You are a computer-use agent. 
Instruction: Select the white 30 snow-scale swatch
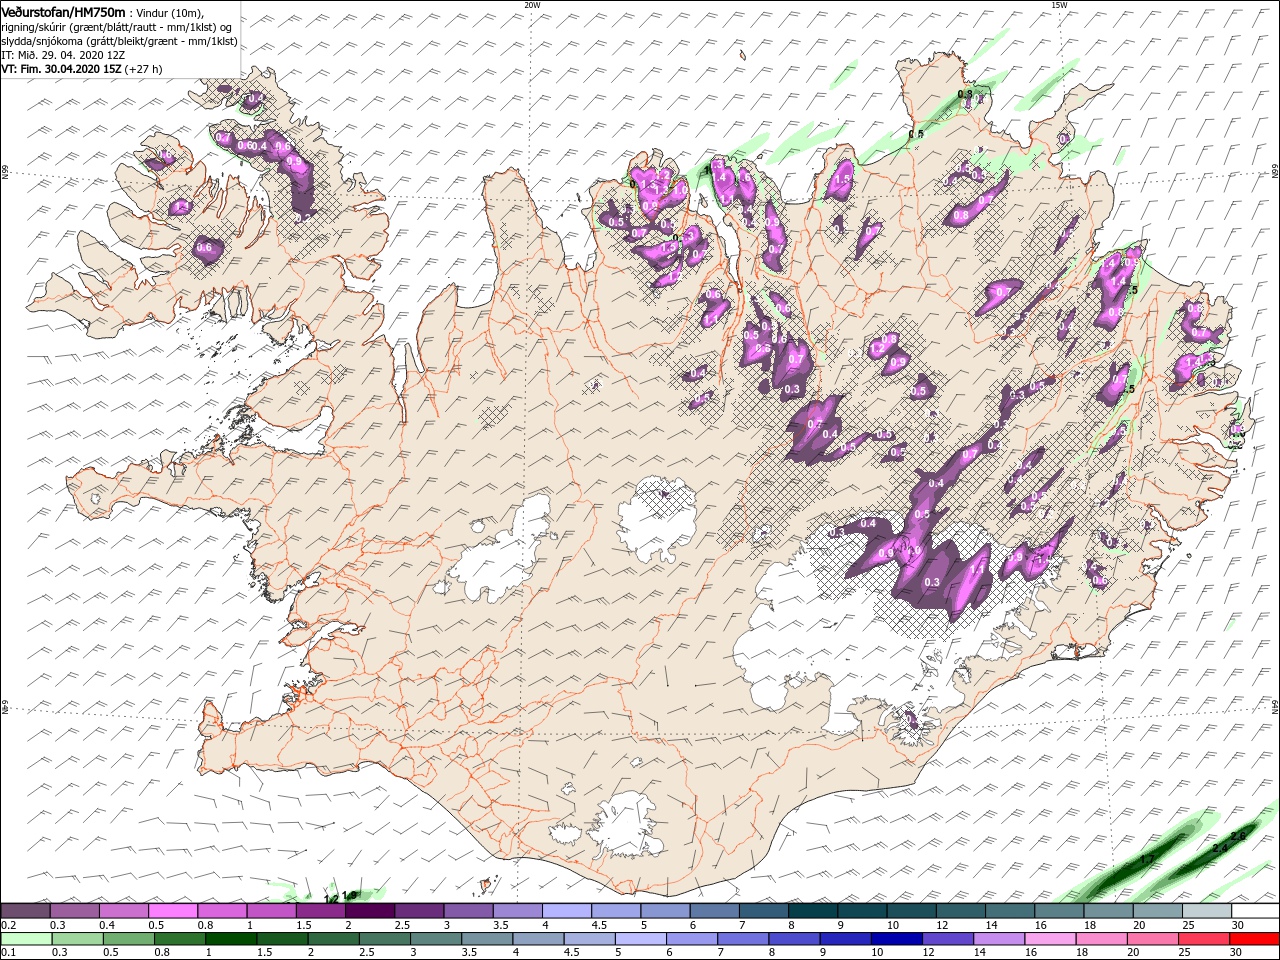(1254, 911)
